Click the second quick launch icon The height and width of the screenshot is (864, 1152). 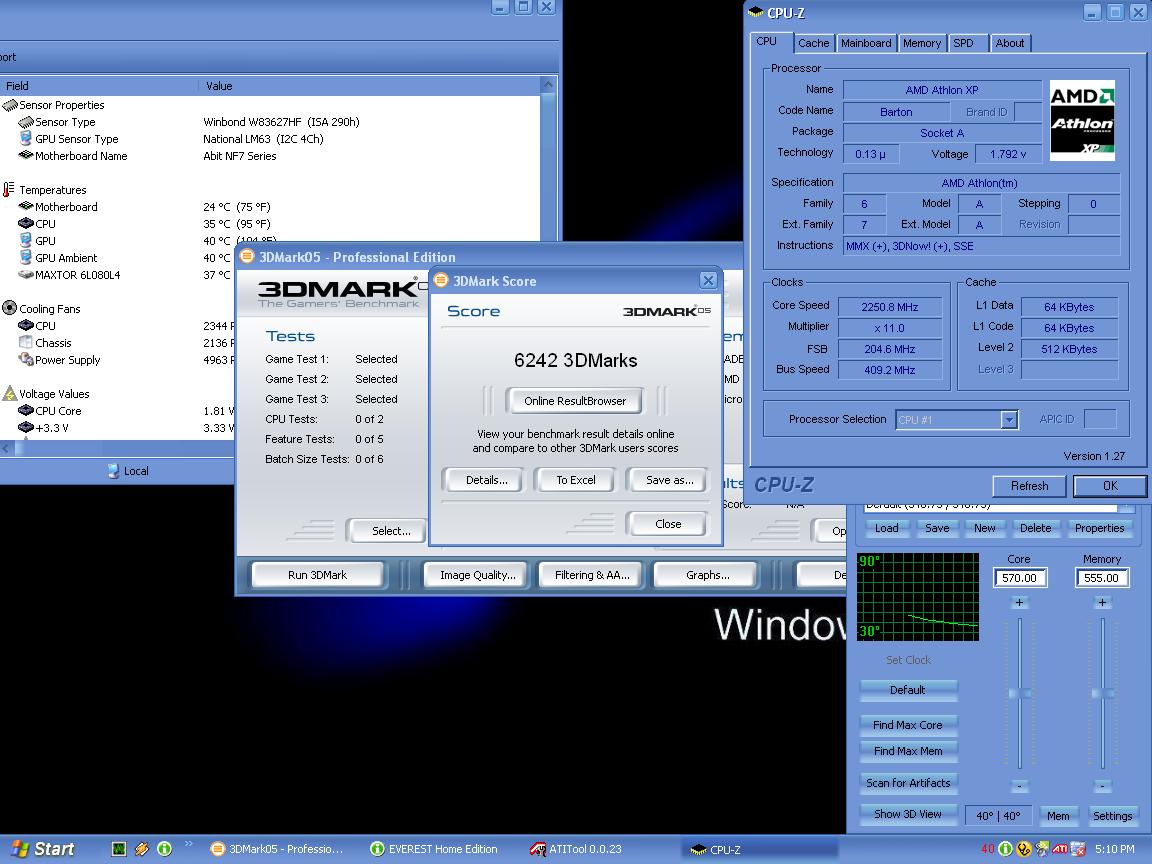[142, 849]
